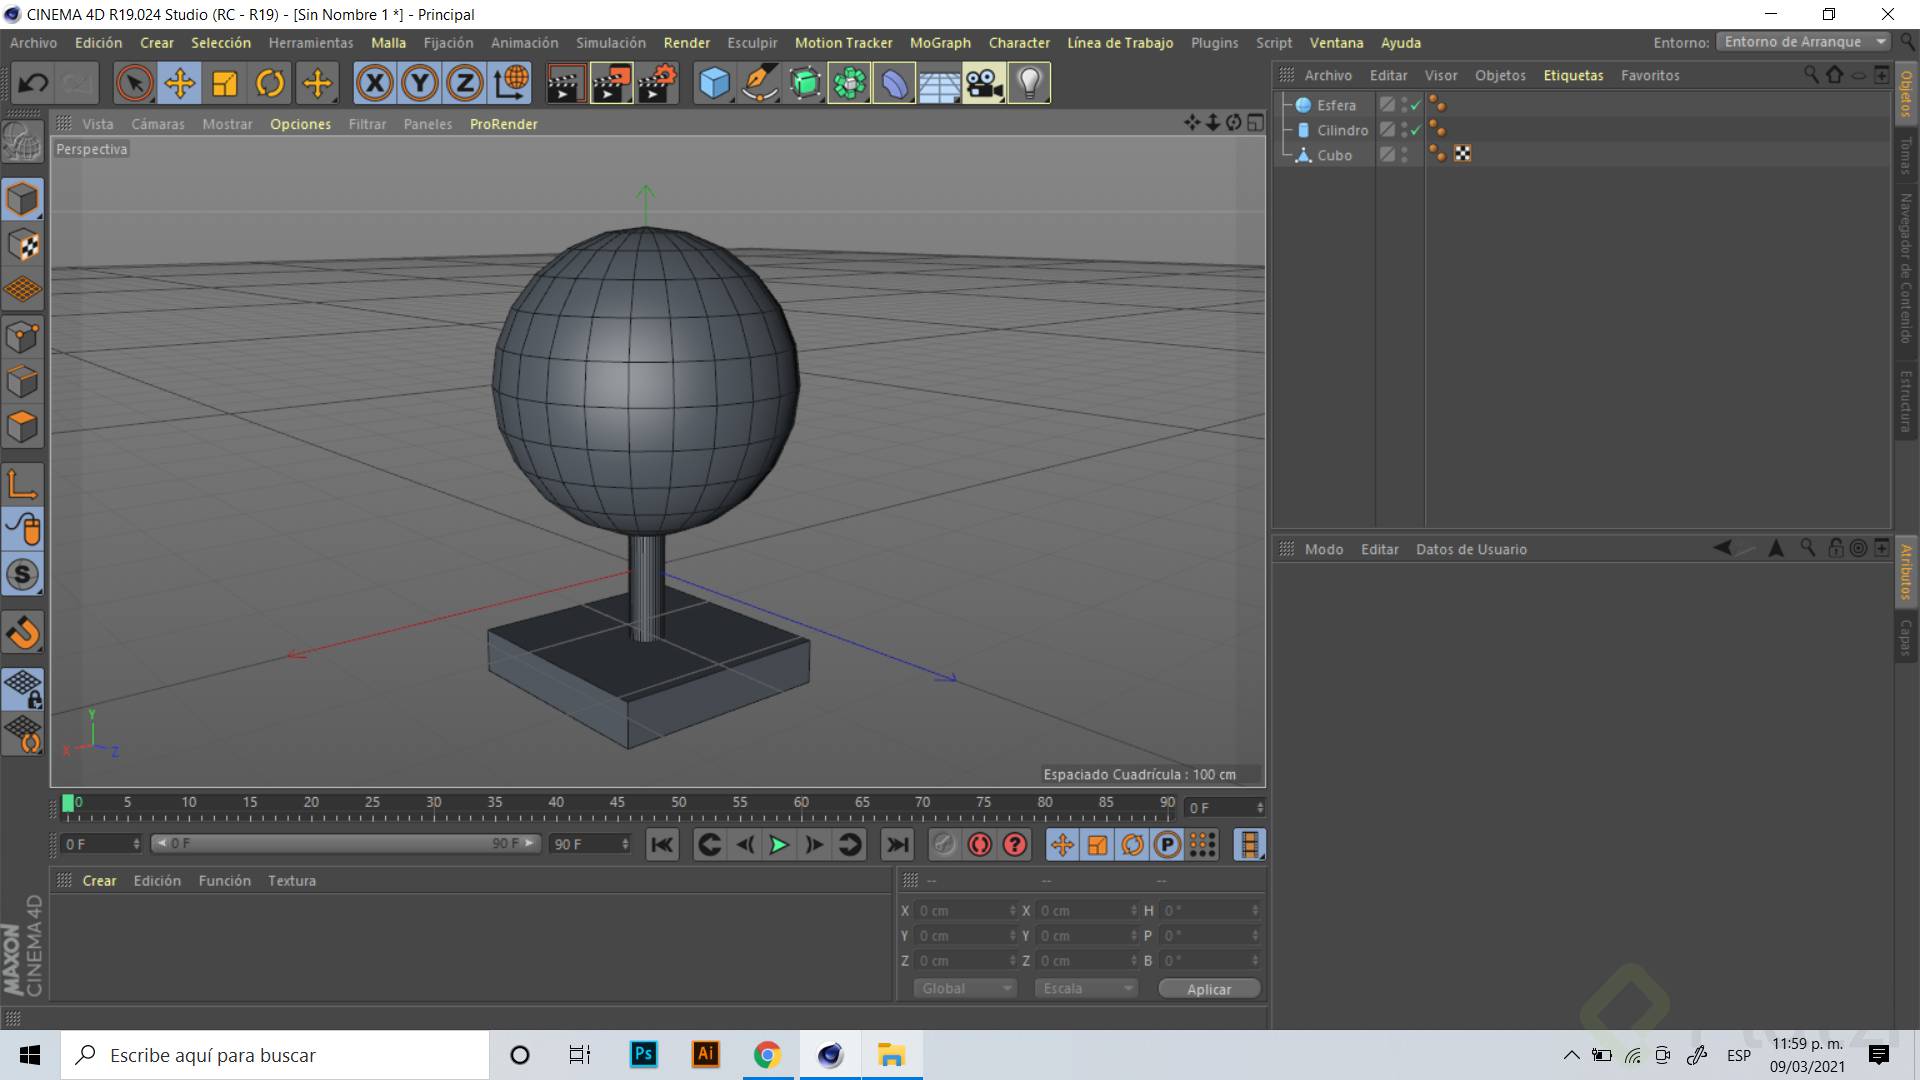Viewport: 1920px width, 1080px height.
Task: Select the Rotate tool
Action: click(x=270, y=83)
